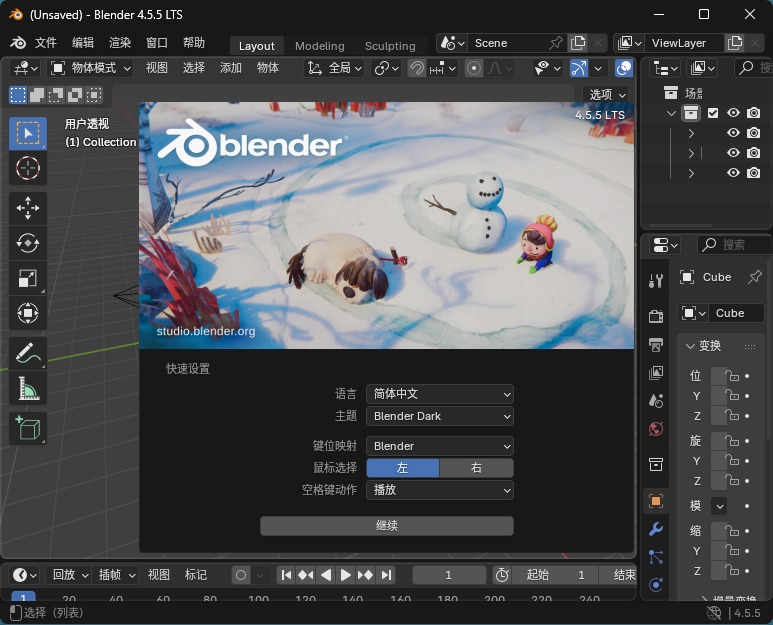The width and height of the screenshot is (773, 625).
Task: Click the Blender logo menu icon
Action: click(x=18, y=43)
